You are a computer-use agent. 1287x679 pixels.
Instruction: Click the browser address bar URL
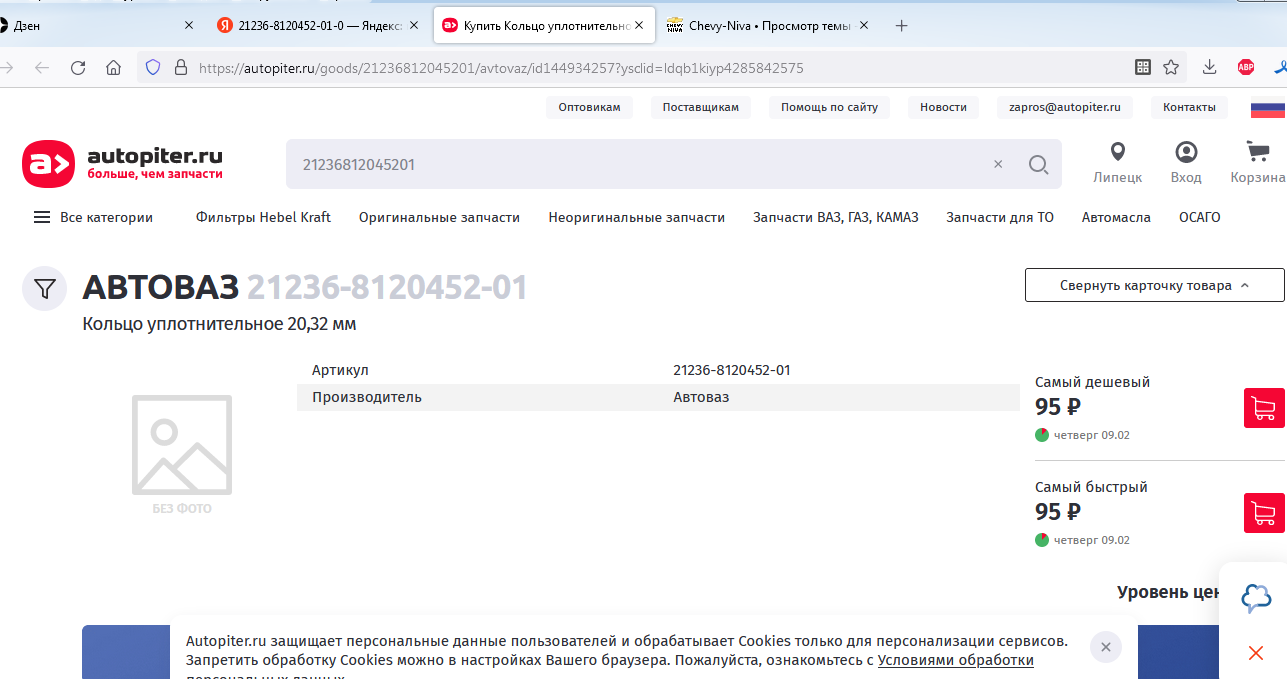[x=501, y=68]
